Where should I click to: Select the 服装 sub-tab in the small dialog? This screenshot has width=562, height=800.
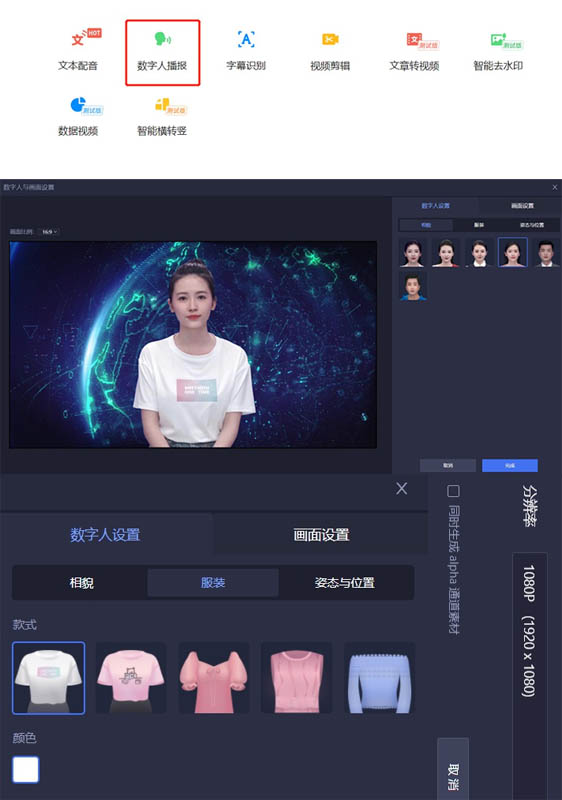[x=479, y=225]
